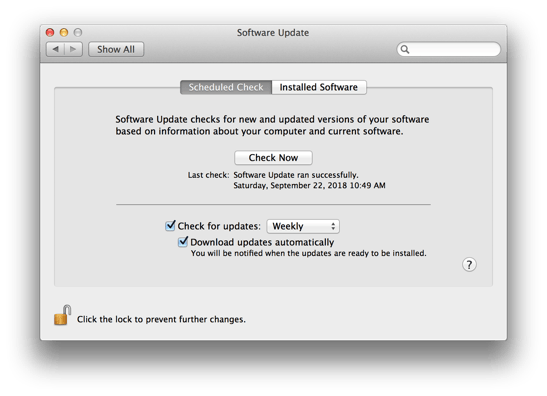547x396 pixels.
Task: Click 'Click the lock to prevent further changes.'
Action: point(161,319)
